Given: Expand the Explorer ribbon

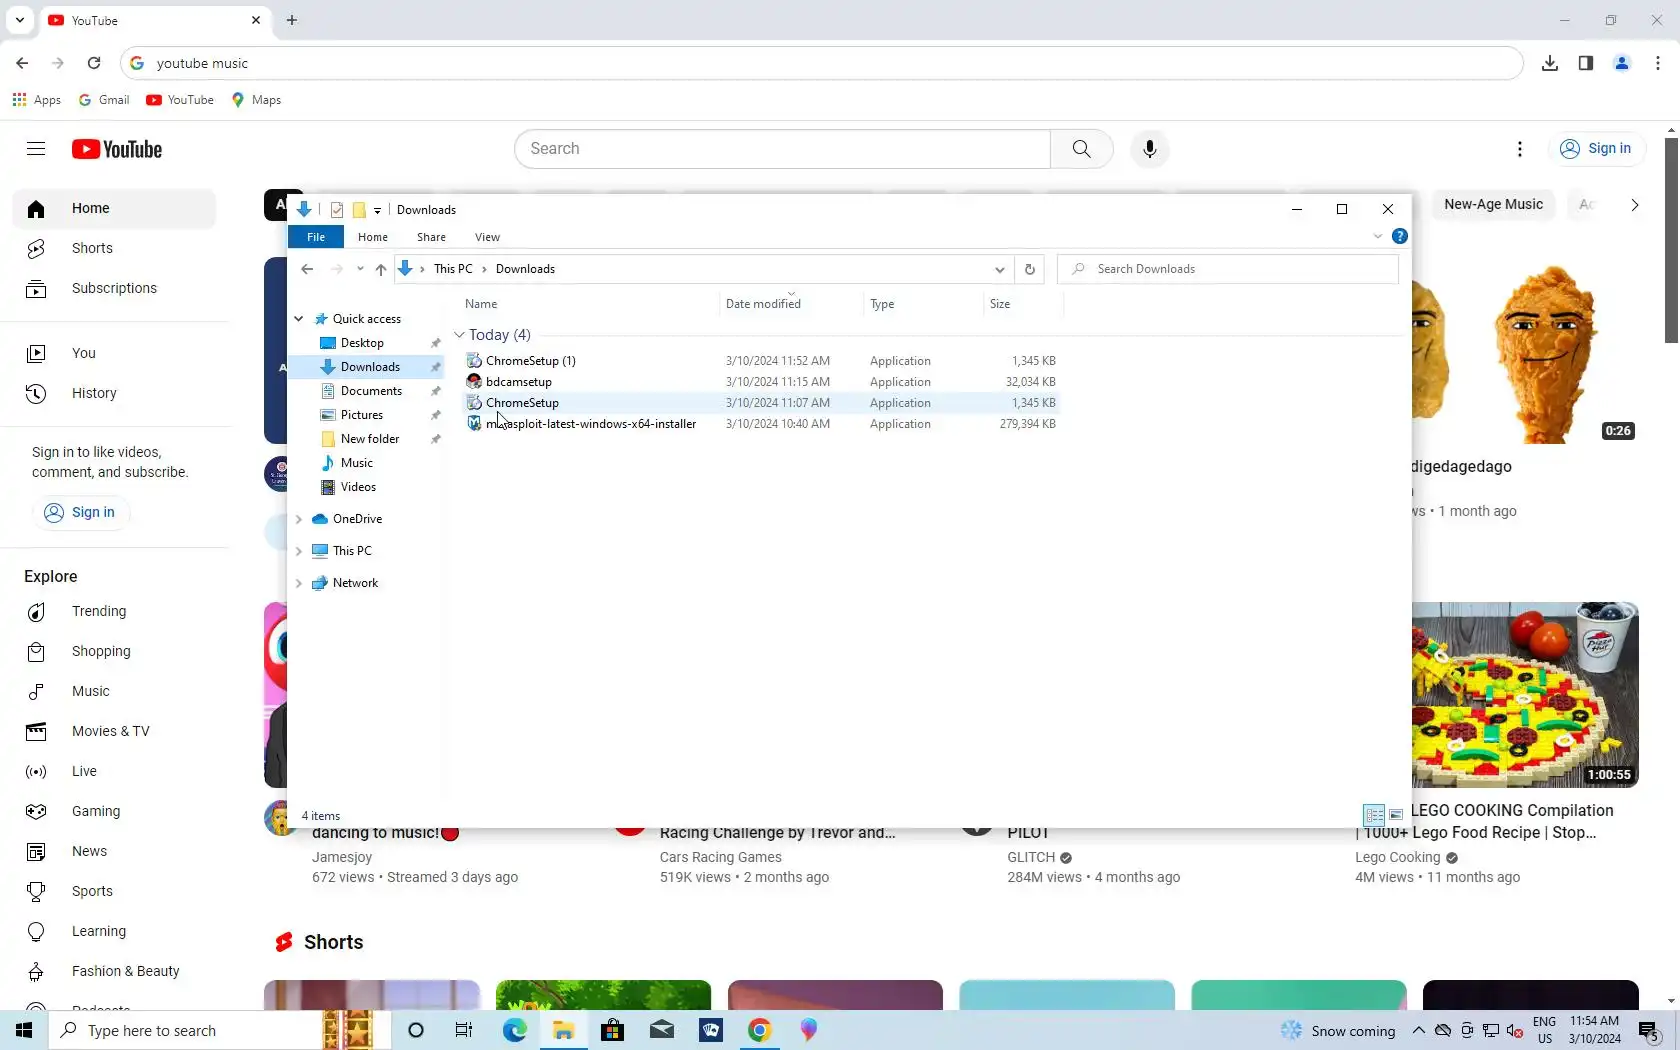Looking at the screenshot, I should coord(1378,236).
